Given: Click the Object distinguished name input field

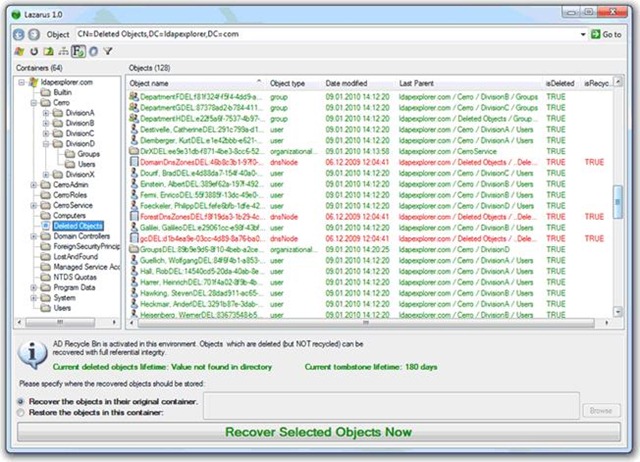Looking at the screenshot, I should [327, 34].
